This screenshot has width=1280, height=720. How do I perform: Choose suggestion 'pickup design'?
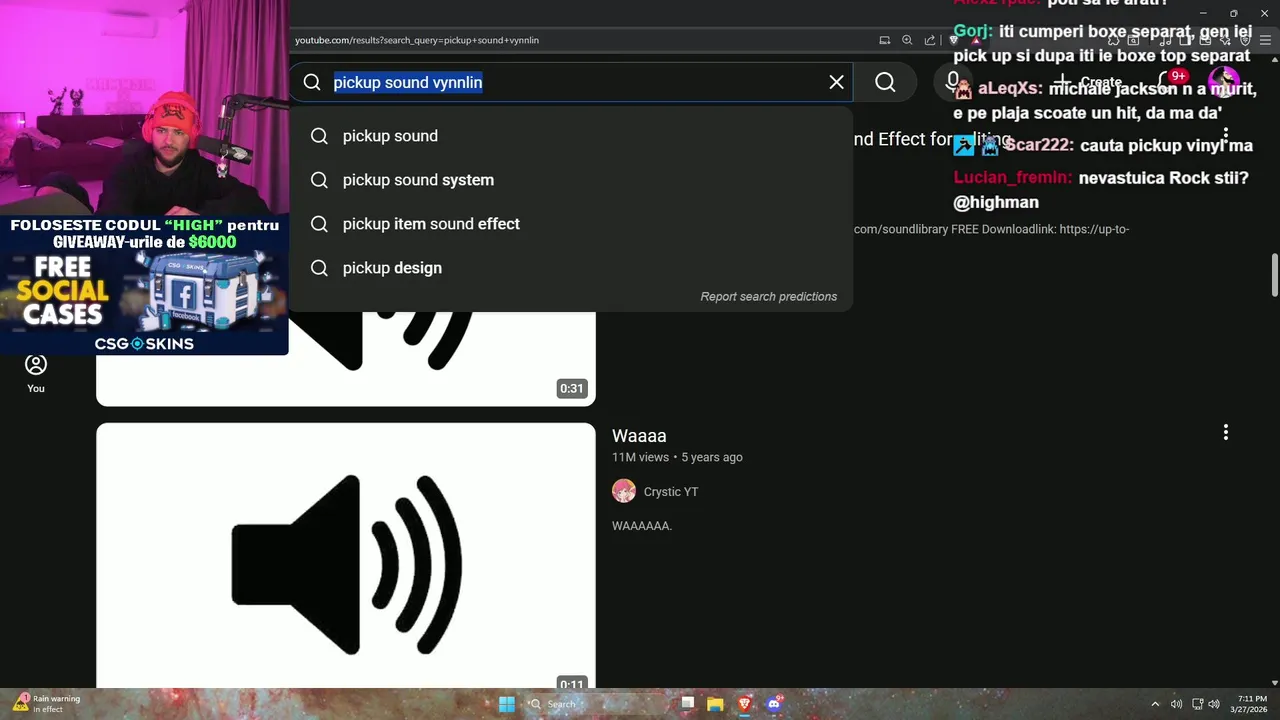pyautogui.click(x=570, y=268)
